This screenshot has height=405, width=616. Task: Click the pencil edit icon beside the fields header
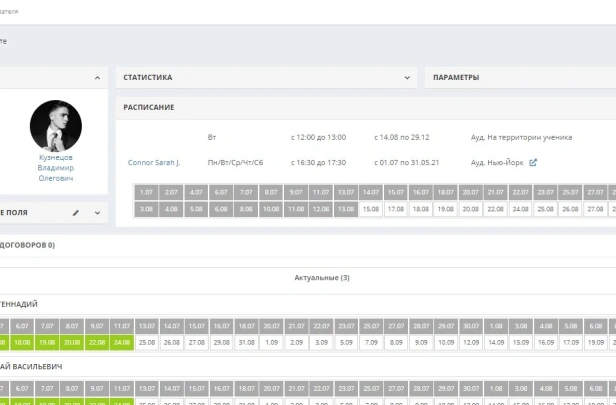pos(76,213)
